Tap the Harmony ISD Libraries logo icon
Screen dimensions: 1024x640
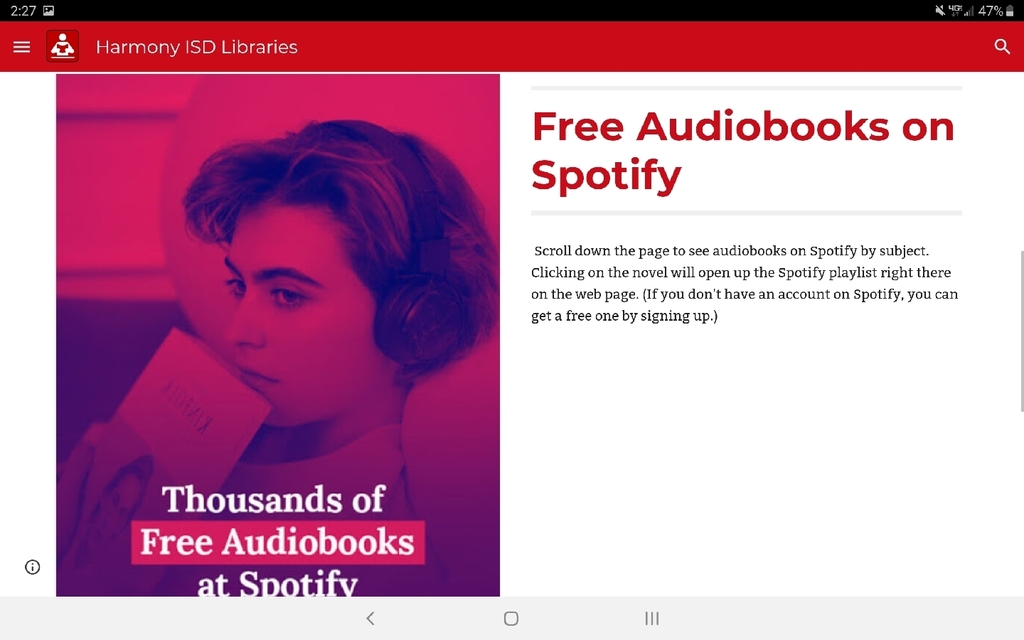coord(63,46)
